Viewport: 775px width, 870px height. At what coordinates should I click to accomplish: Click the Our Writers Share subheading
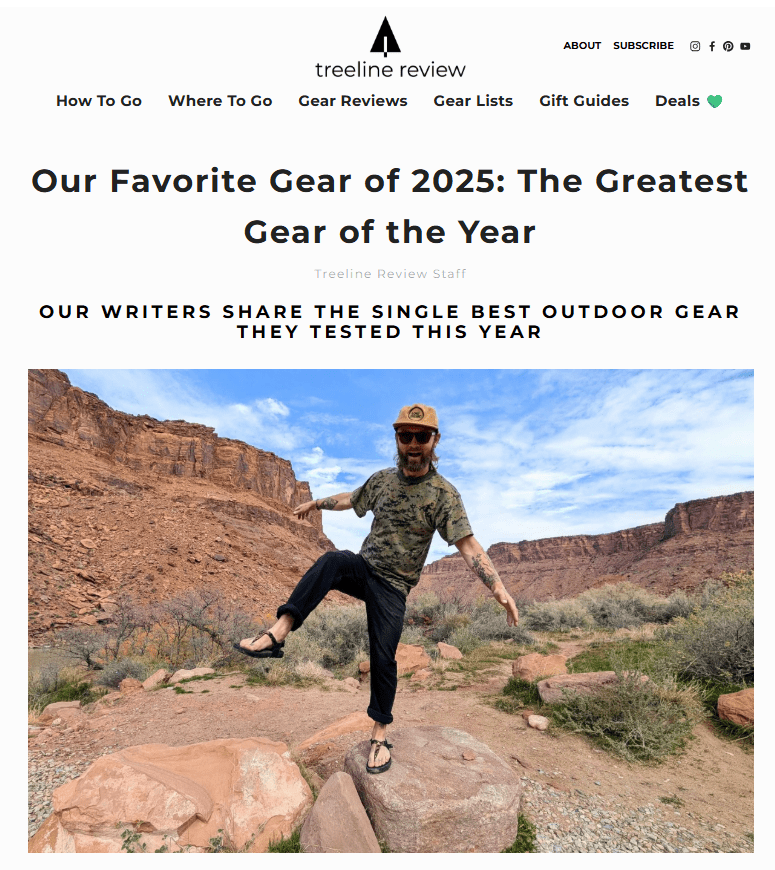pos(390,322)
